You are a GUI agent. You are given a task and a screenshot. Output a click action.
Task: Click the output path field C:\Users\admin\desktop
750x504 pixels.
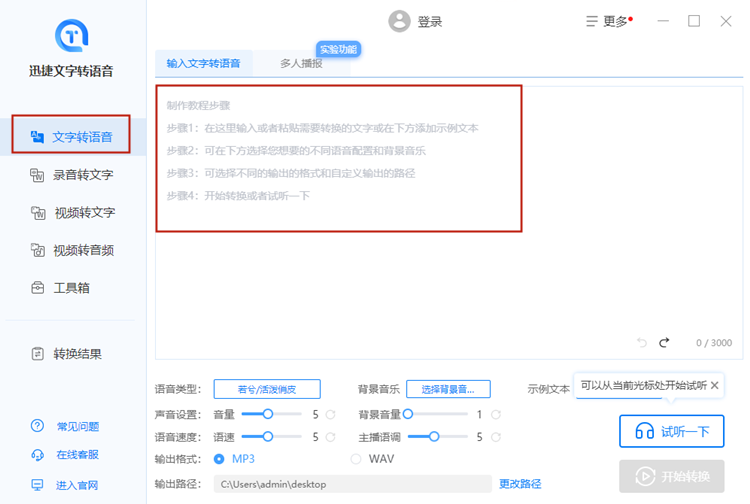pos(353,484)
